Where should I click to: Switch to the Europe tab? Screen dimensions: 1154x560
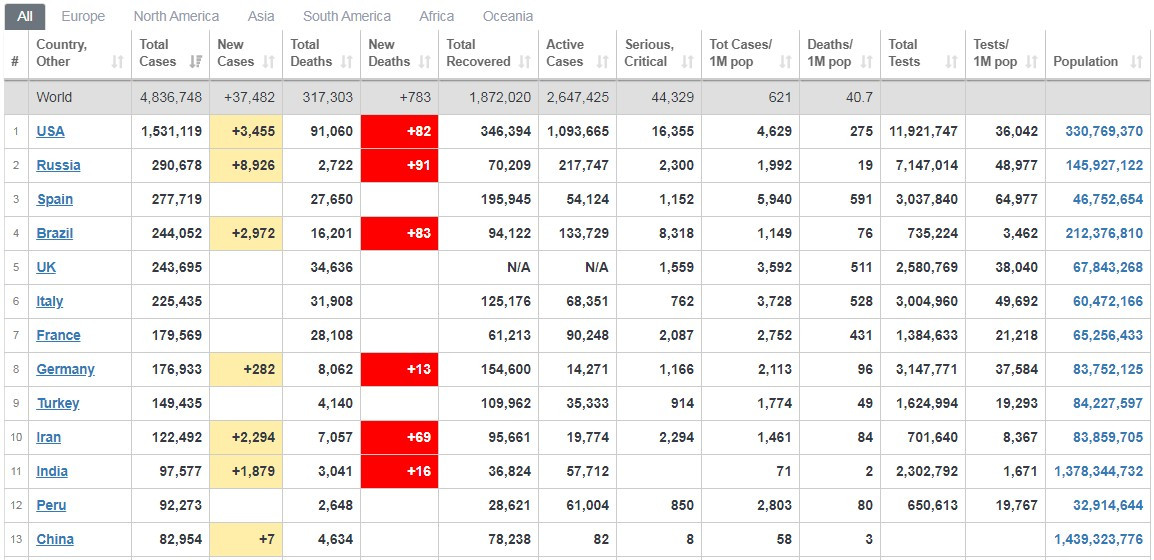(x=83, y=16)
